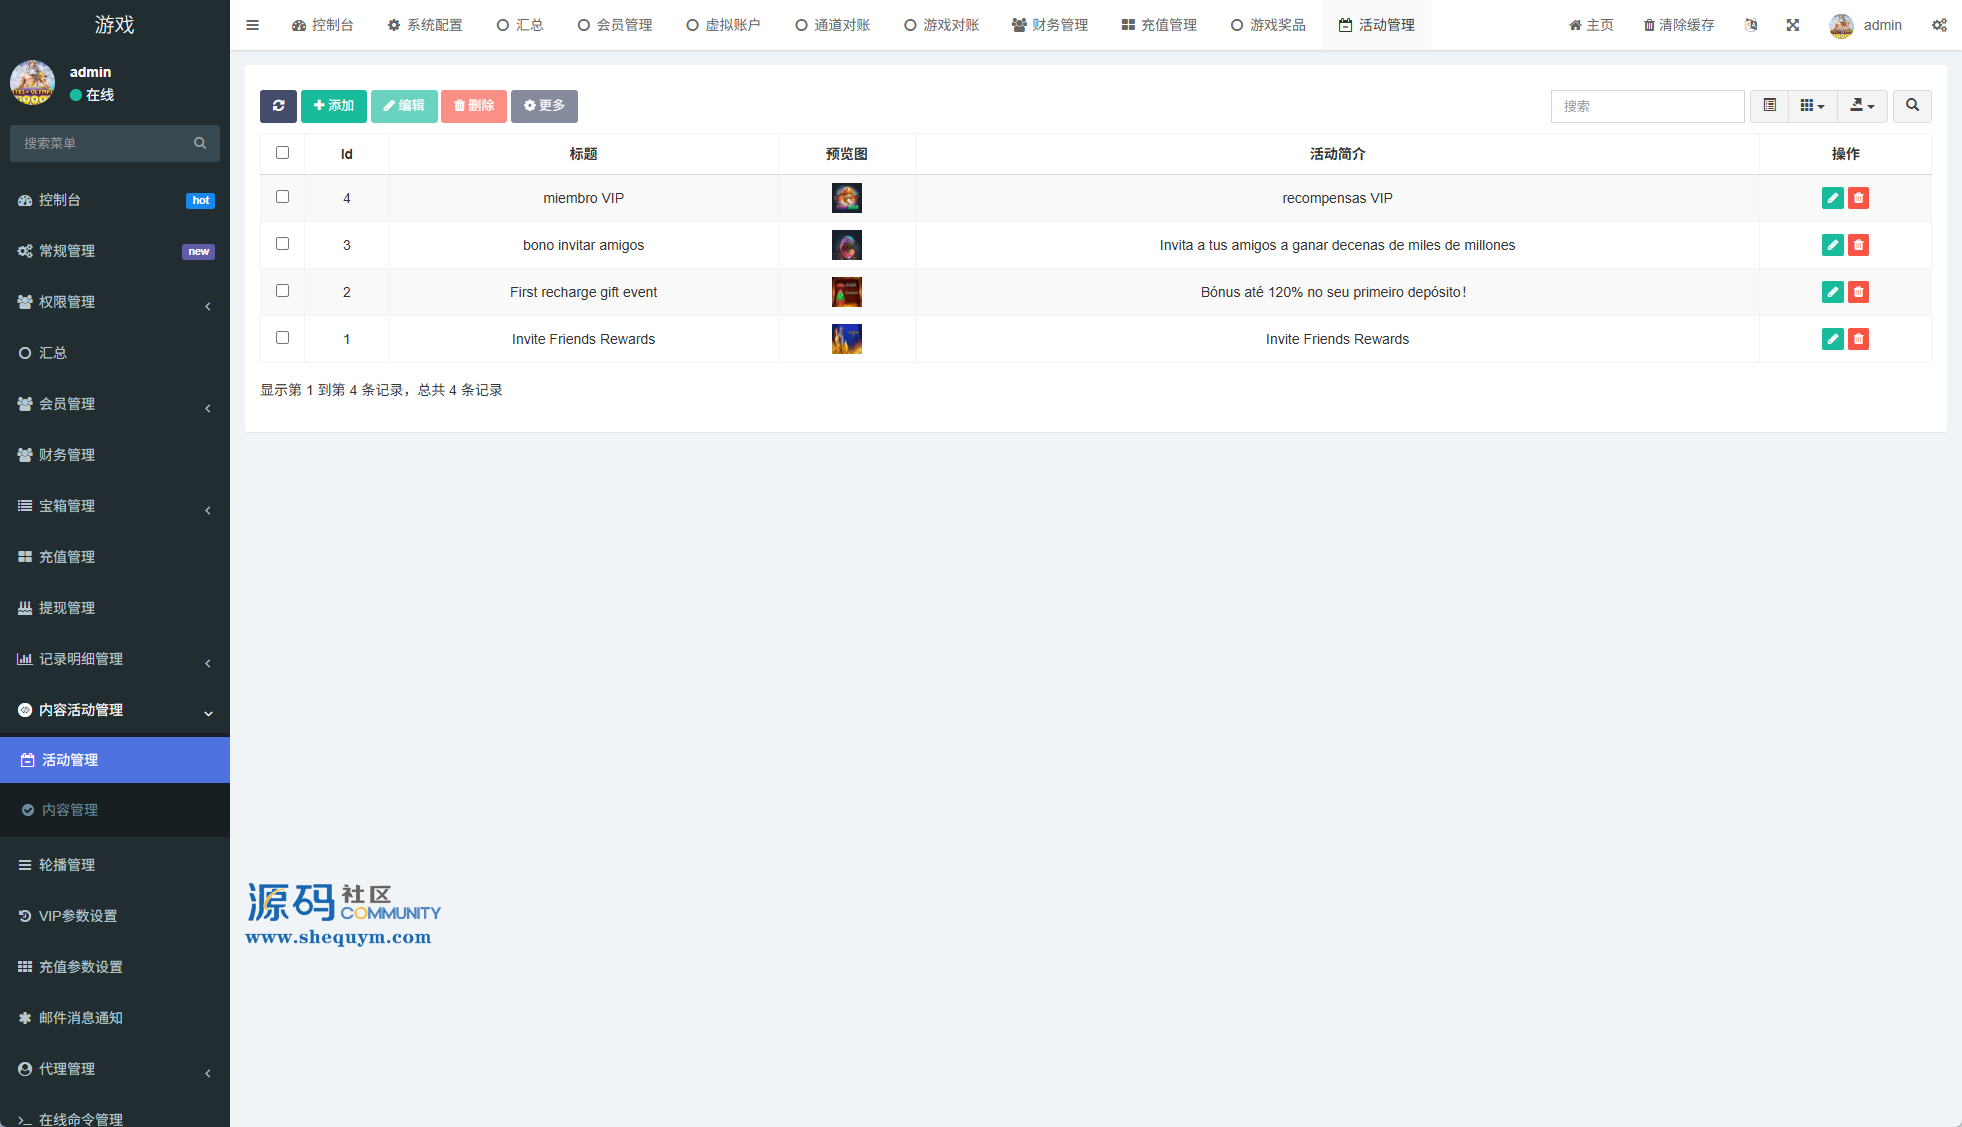The height and width of the screenshot is (1127, 1962).
Task: Toggle the table card view icon
Action: [x=1769, y=106]
